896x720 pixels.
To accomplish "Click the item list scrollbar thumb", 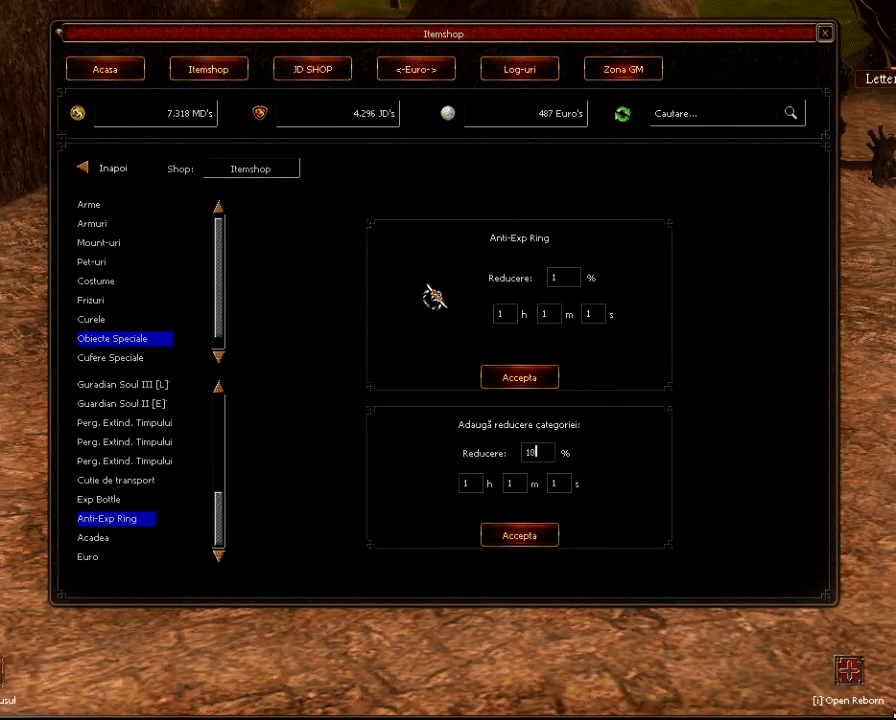I will tap(218, 519).
